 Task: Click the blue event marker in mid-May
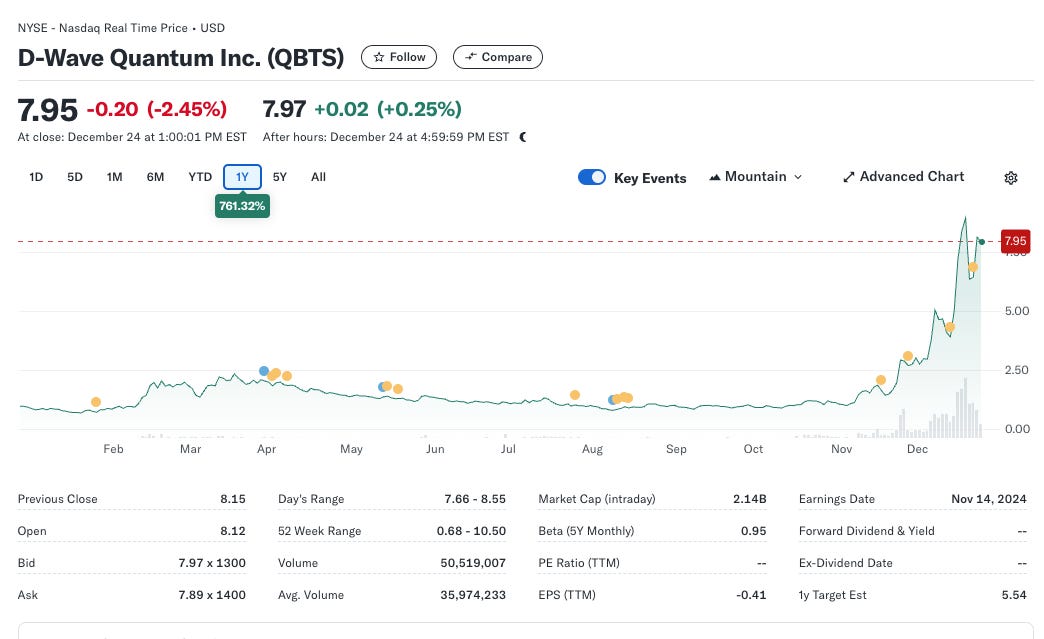tap(382, 387)
